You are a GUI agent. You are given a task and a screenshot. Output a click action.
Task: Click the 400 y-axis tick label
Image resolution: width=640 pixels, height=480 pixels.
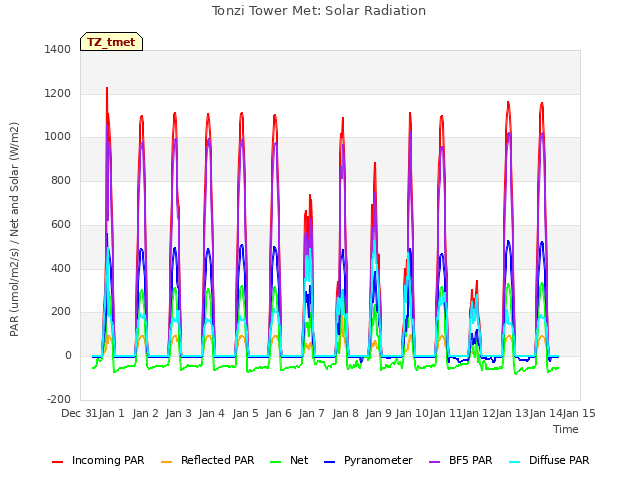61,268
